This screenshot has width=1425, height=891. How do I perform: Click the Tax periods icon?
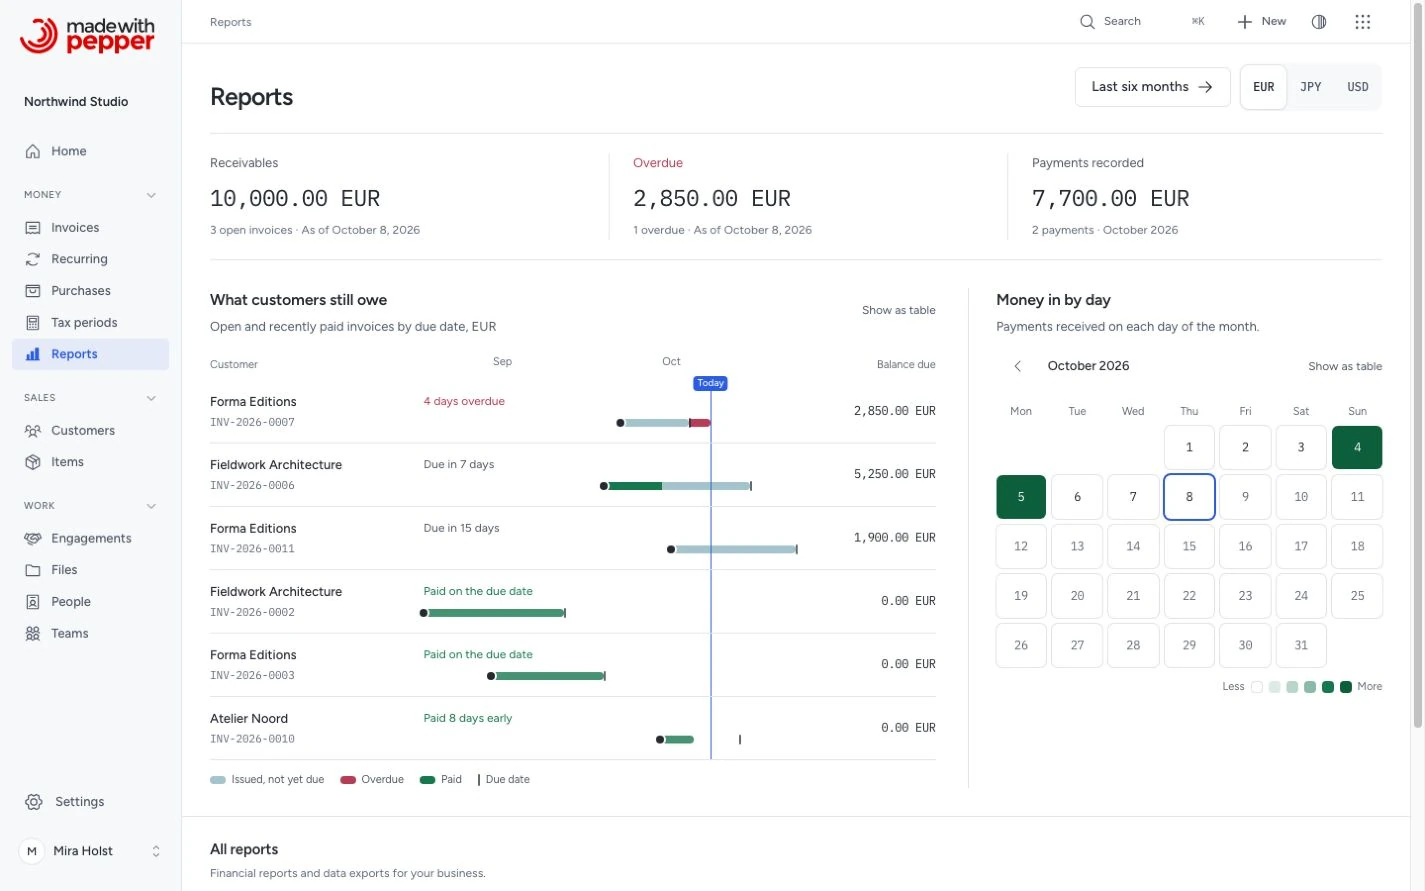tap(33, 323)
